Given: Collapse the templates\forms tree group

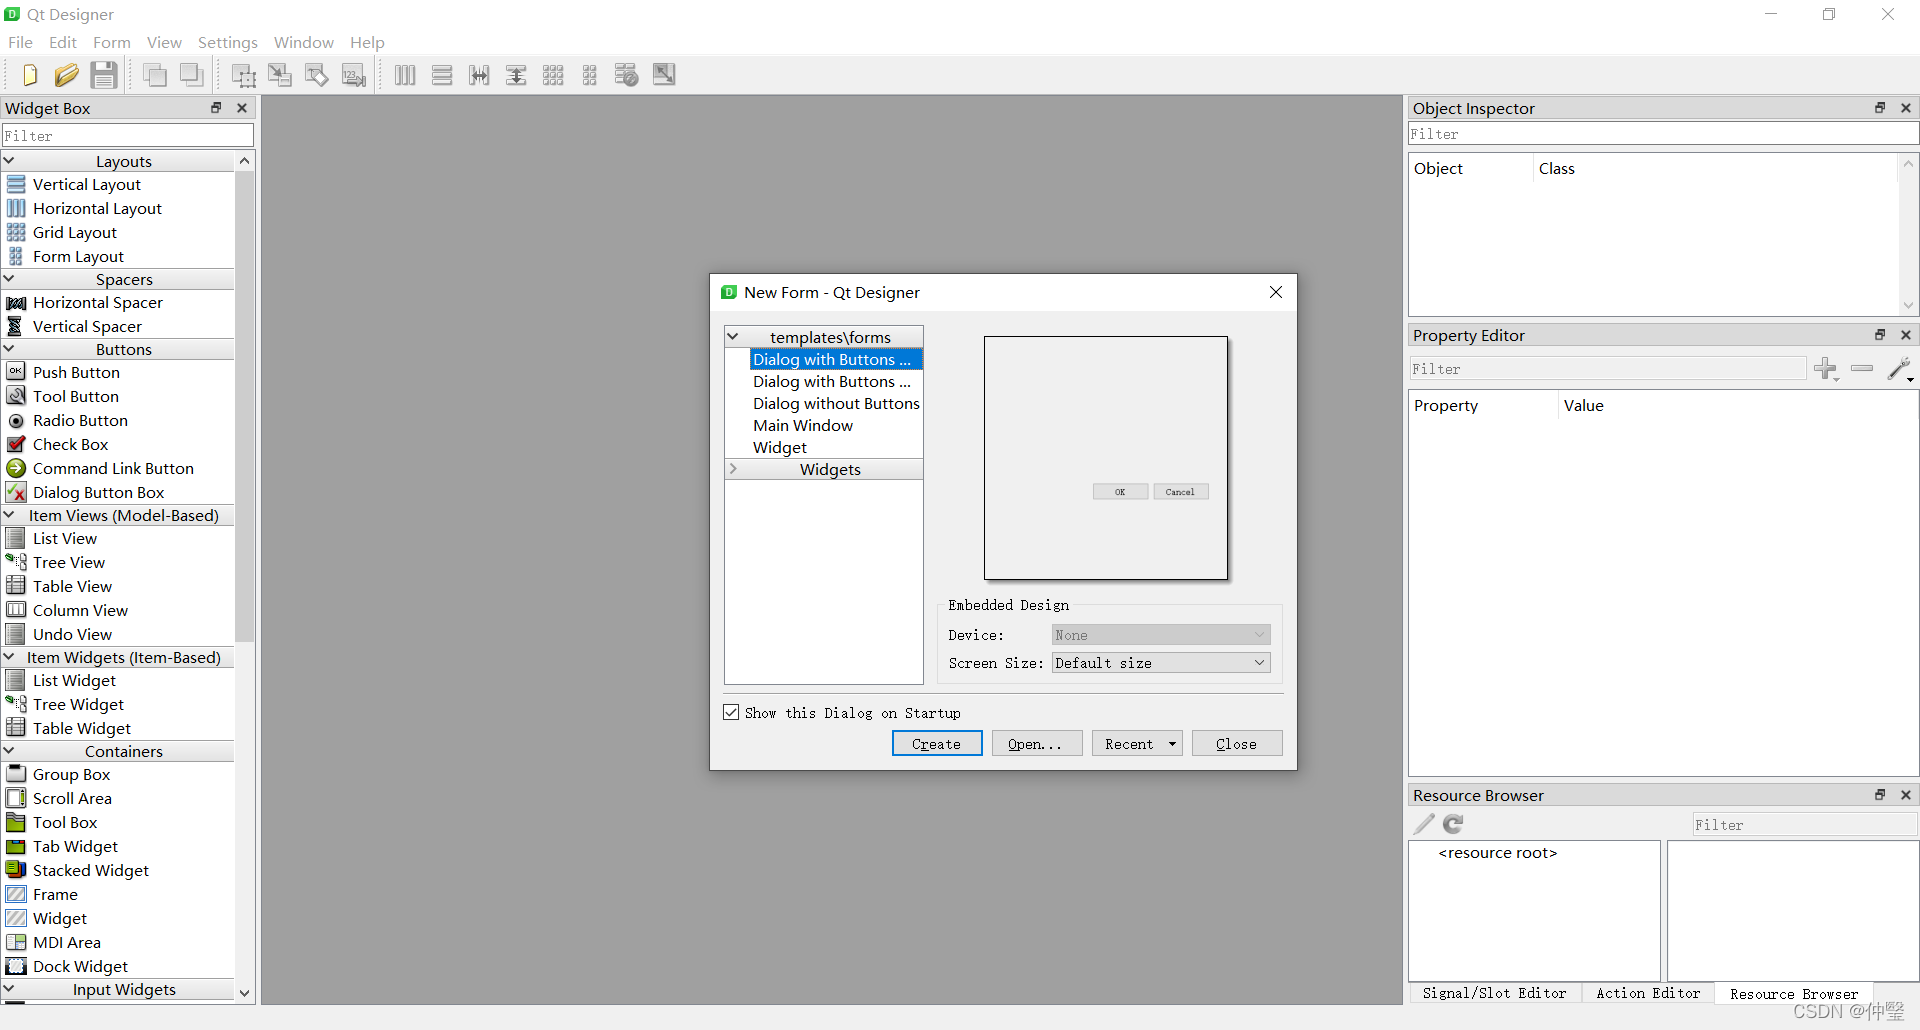Looking at the screenshot, I should (733, 337).
